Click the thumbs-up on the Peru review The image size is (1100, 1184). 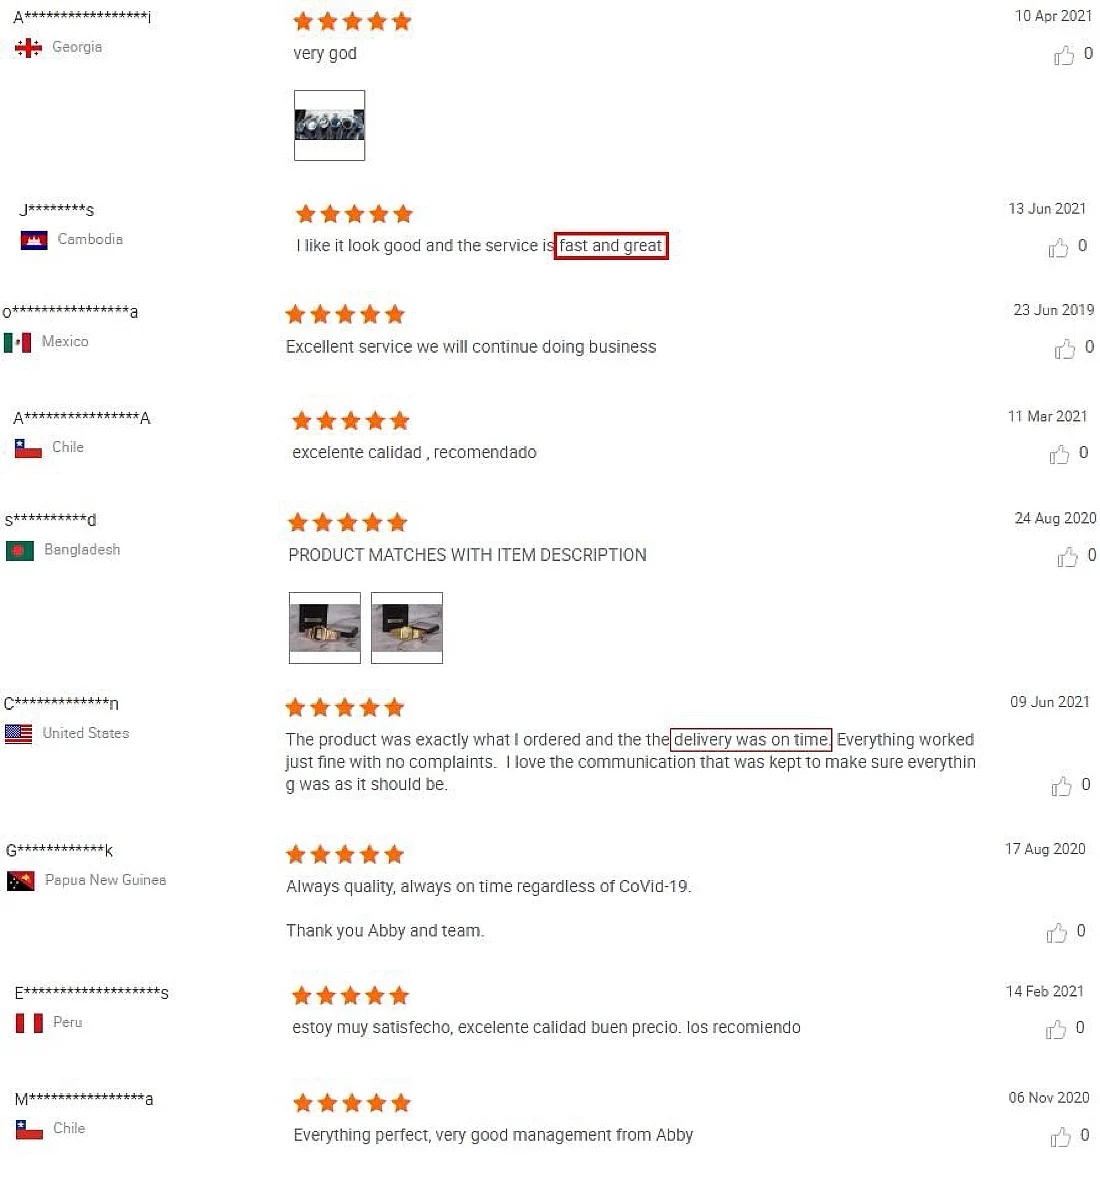point(1055,1029)
